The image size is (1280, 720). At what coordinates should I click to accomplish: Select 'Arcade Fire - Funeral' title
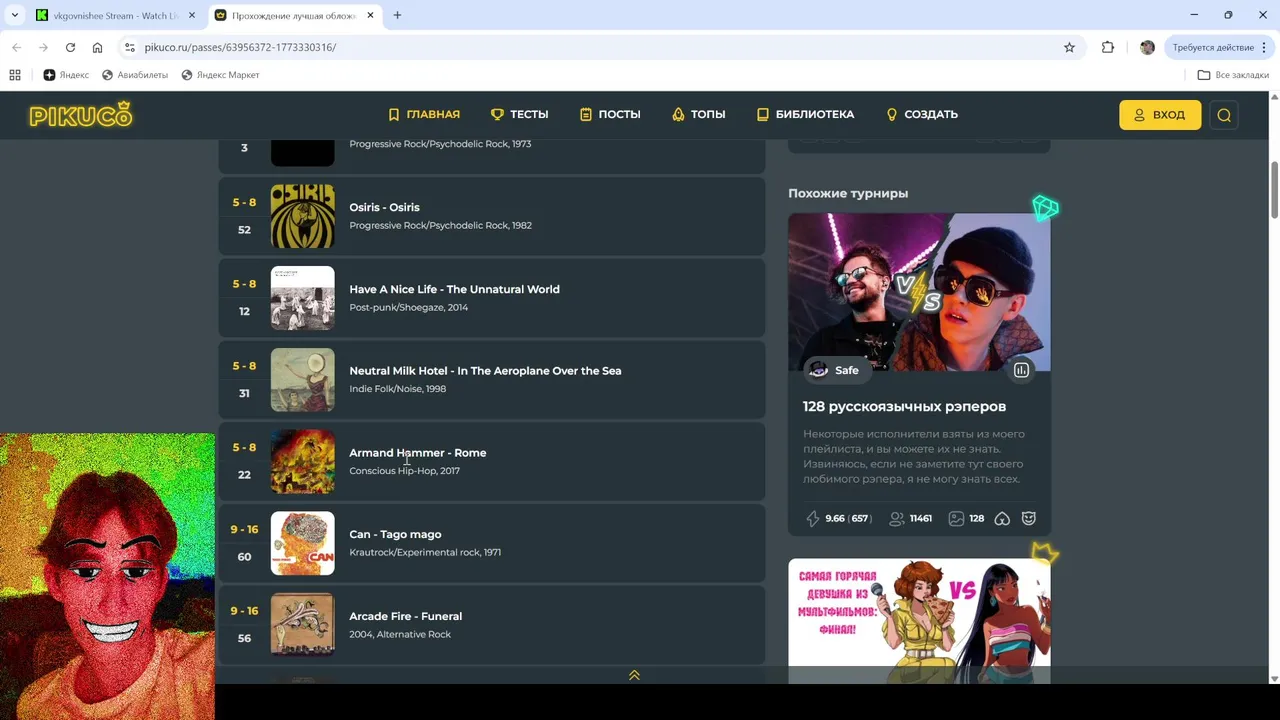click(405, 616)
